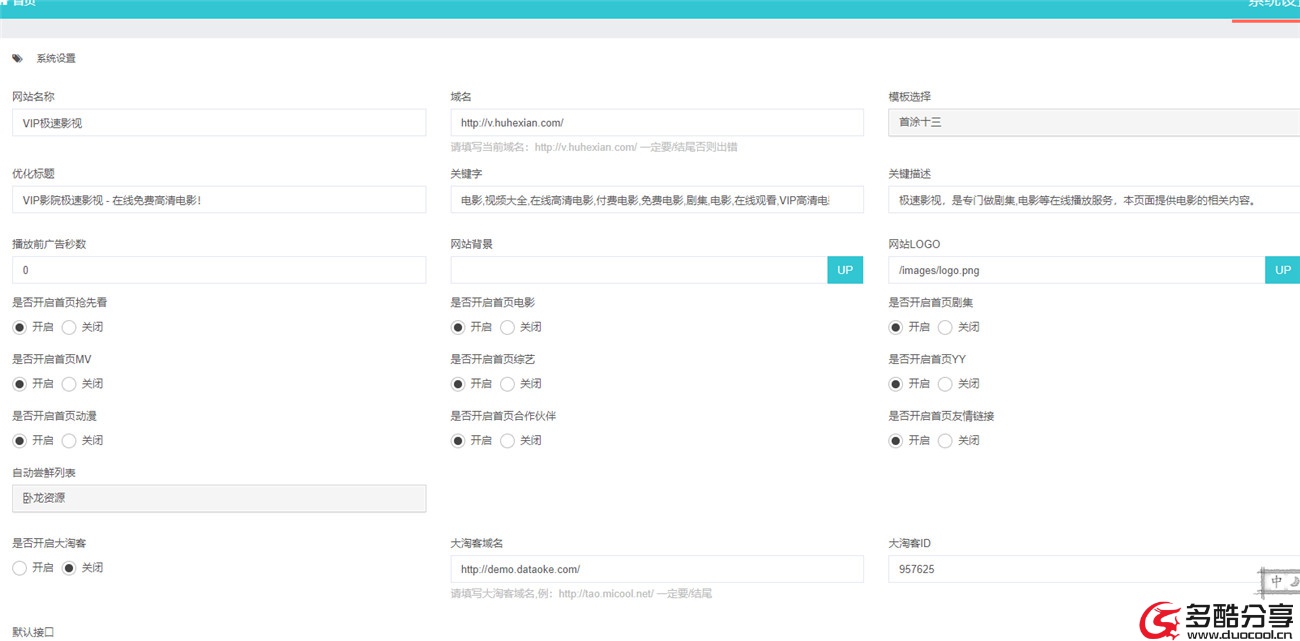
Task: Select 开启 for 是否开启首页电影
Action: 458,327
